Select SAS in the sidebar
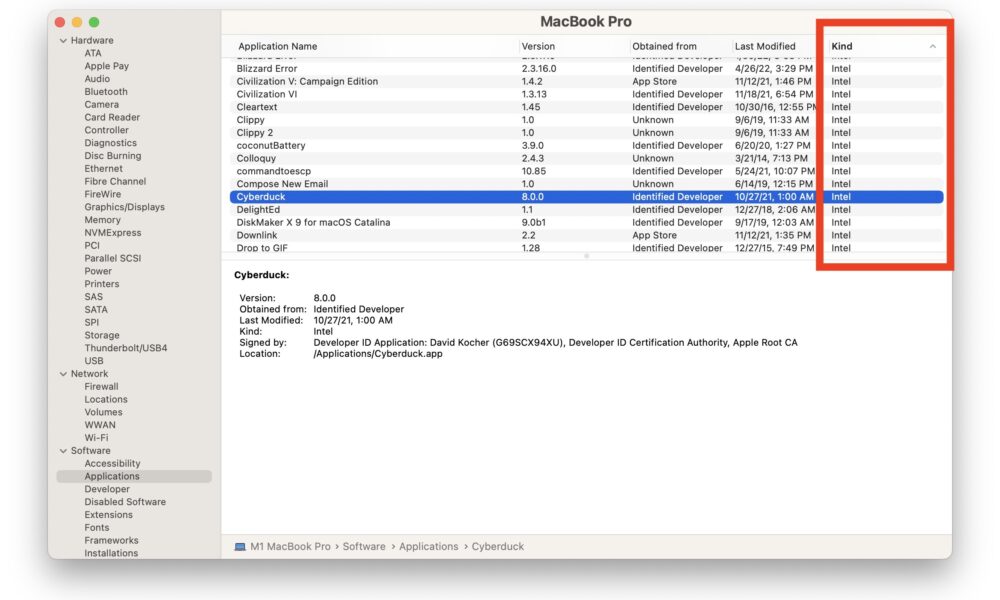Screen dimensions: 1000x600 [x=93, y=296]
